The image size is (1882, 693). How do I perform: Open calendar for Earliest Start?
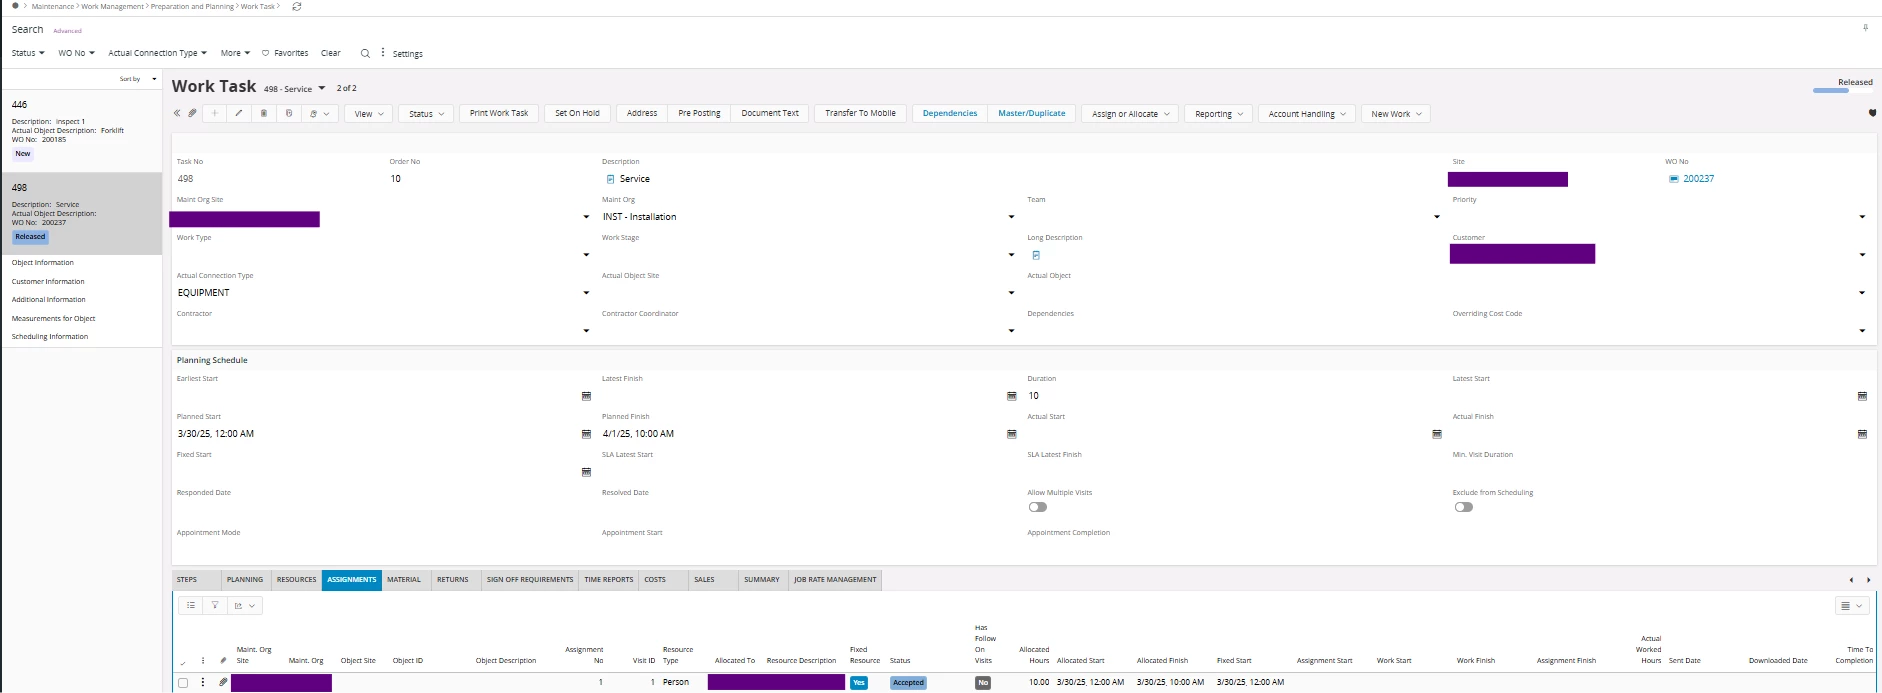586,396
